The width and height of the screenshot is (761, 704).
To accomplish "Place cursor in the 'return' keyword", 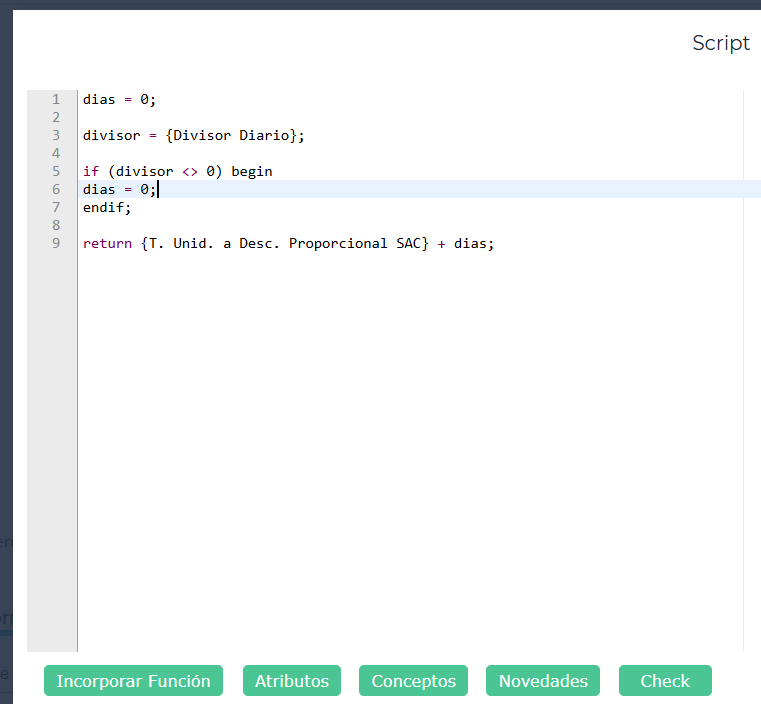I will (x=107, y=244).
